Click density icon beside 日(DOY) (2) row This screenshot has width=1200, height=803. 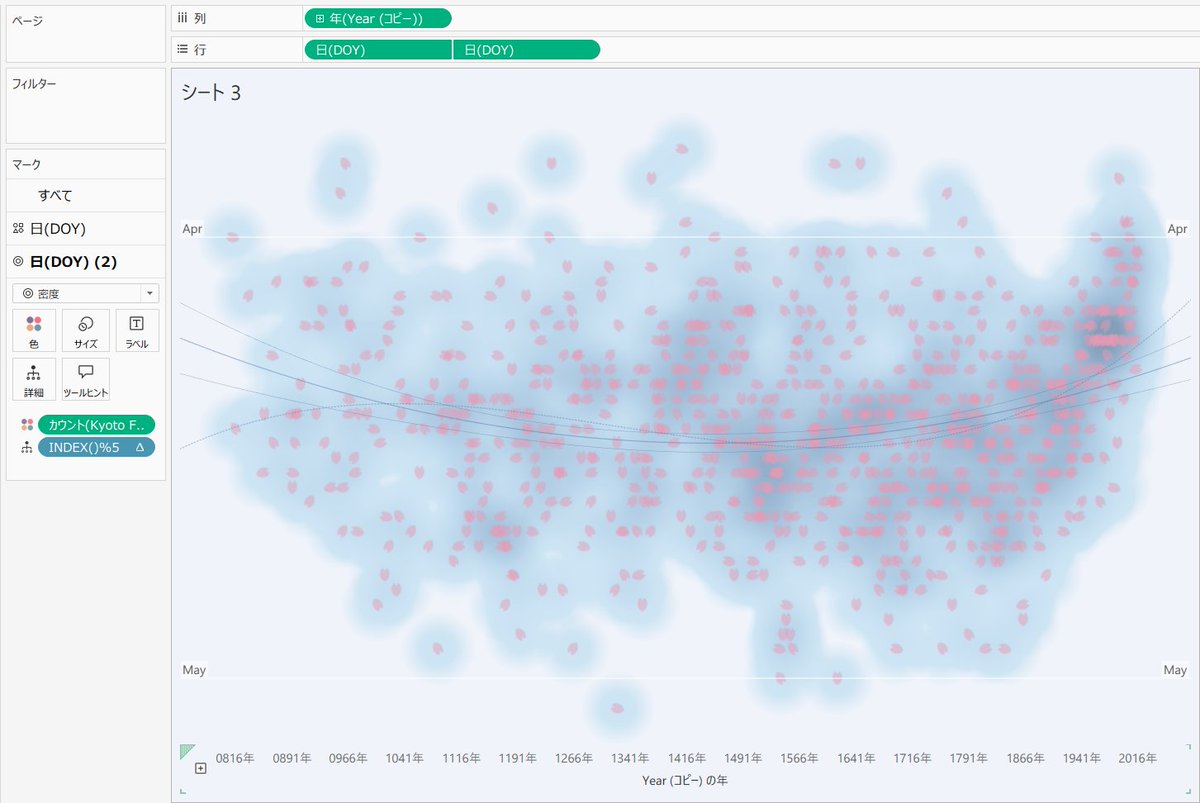[x=18, y=262]
